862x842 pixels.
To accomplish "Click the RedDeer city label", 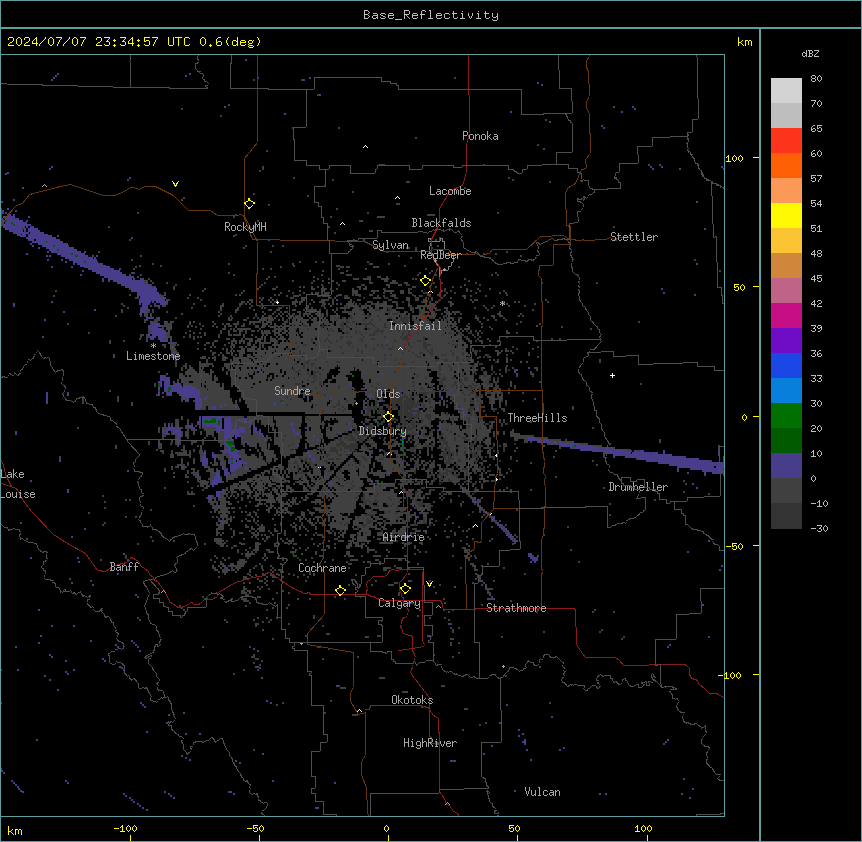I will click(x=440, y=255).
